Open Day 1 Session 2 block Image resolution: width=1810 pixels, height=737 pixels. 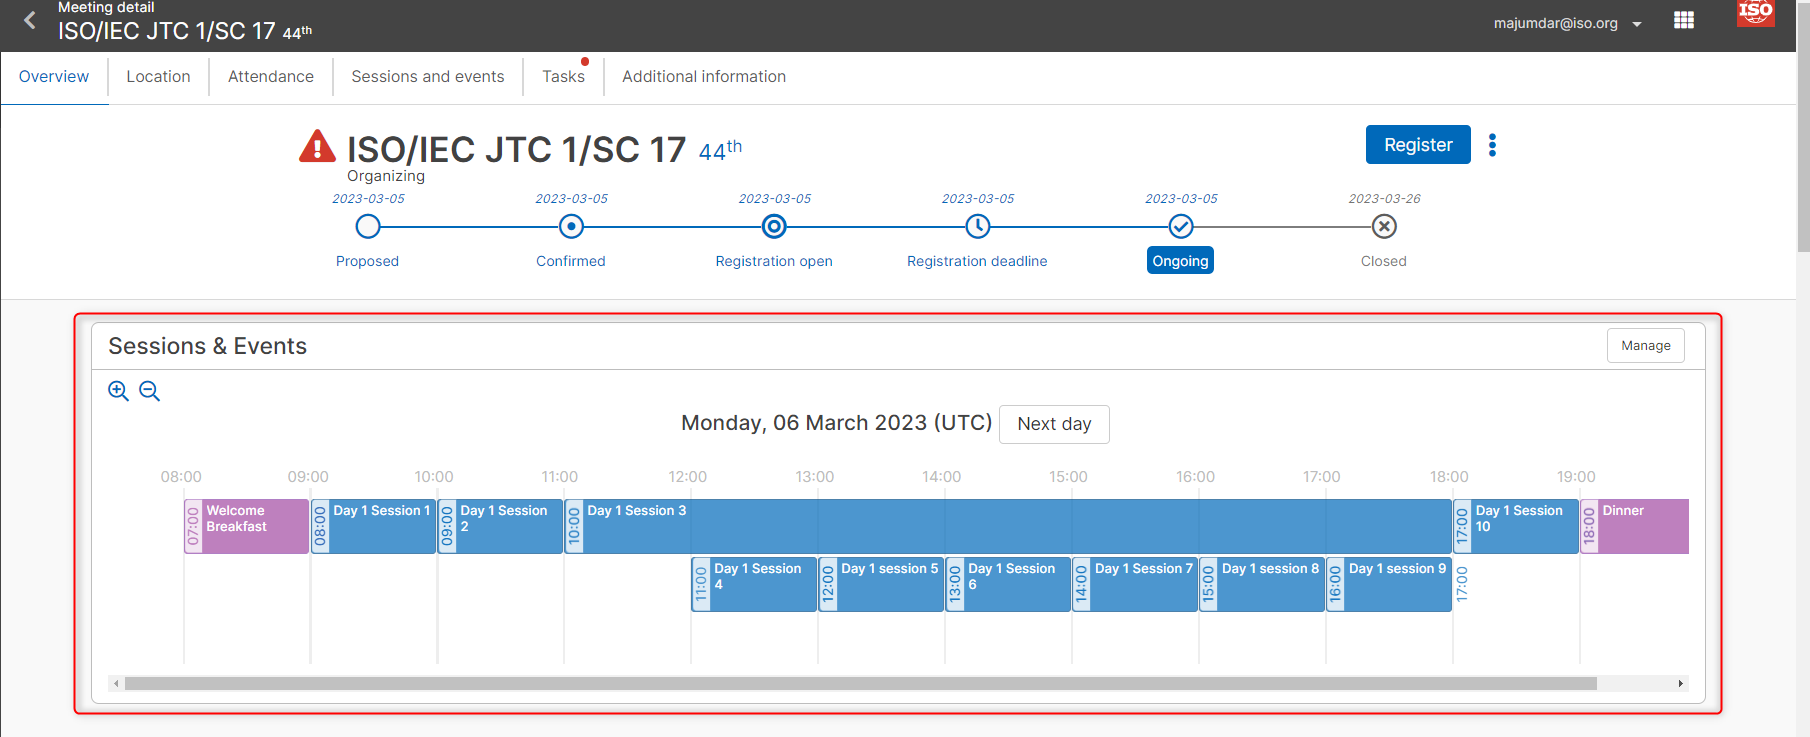click(501, 527)
